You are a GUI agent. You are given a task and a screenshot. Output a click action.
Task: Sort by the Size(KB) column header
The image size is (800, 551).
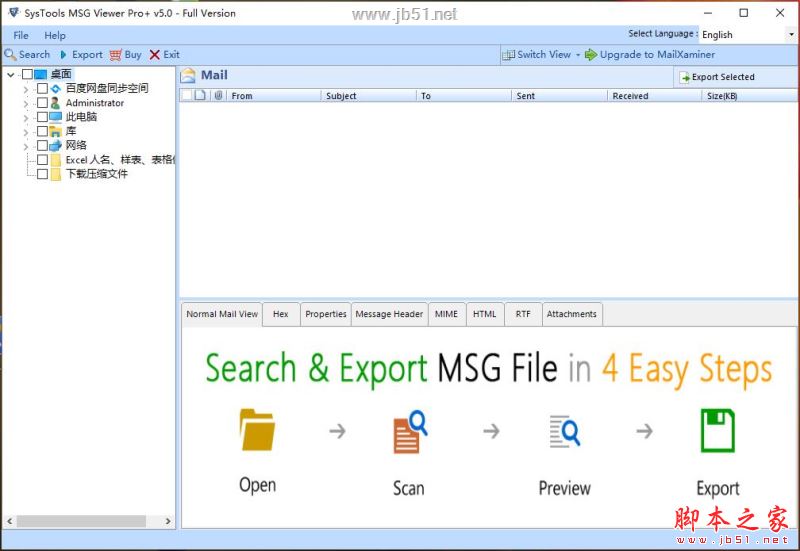[x=751, y=95]
